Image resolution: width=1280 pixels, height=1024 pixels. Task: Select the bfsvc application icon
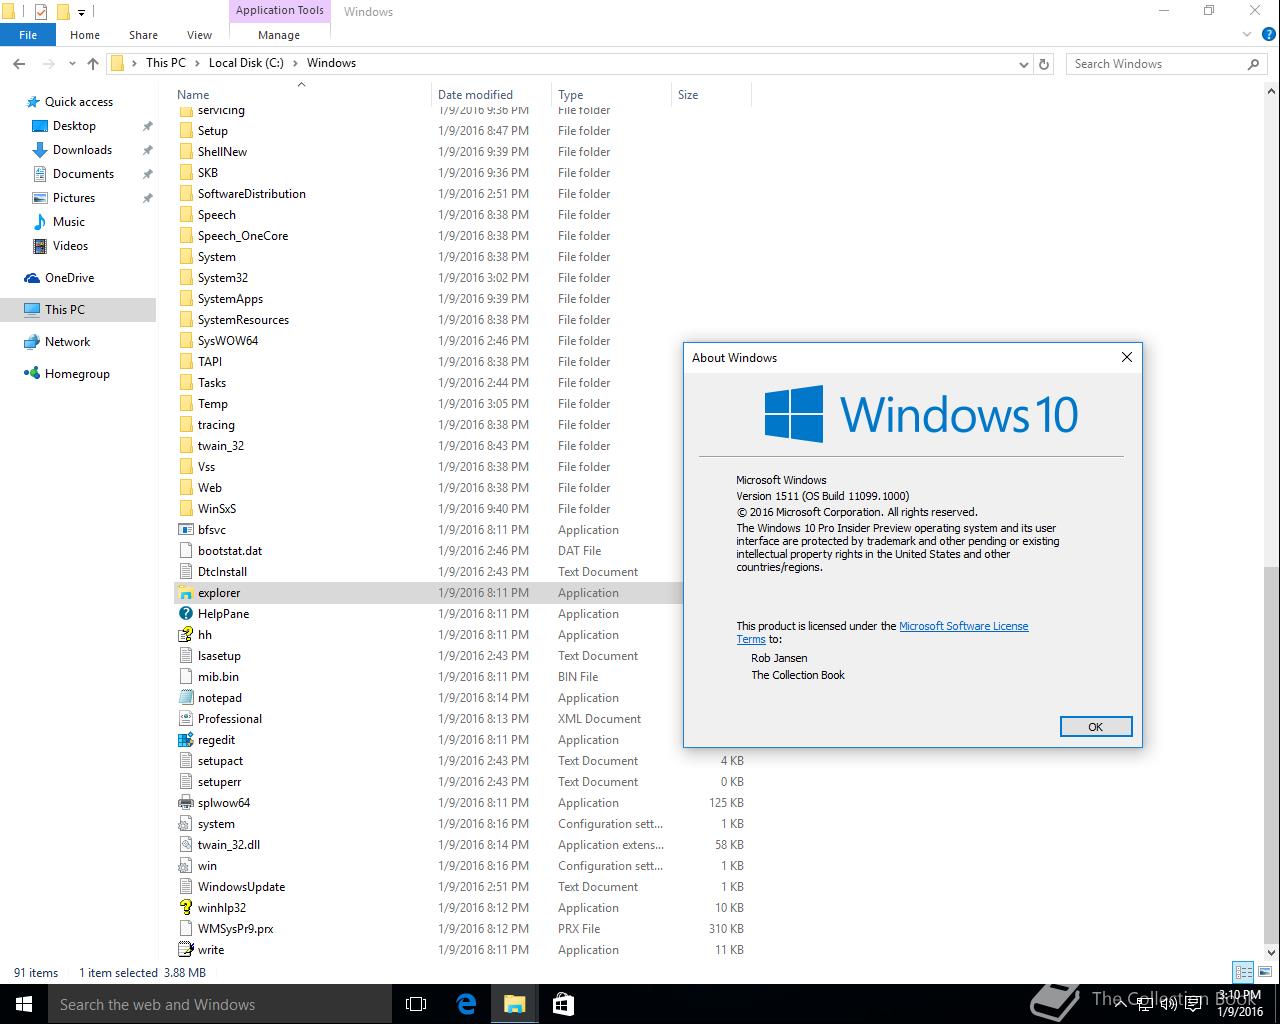(186, 530)
